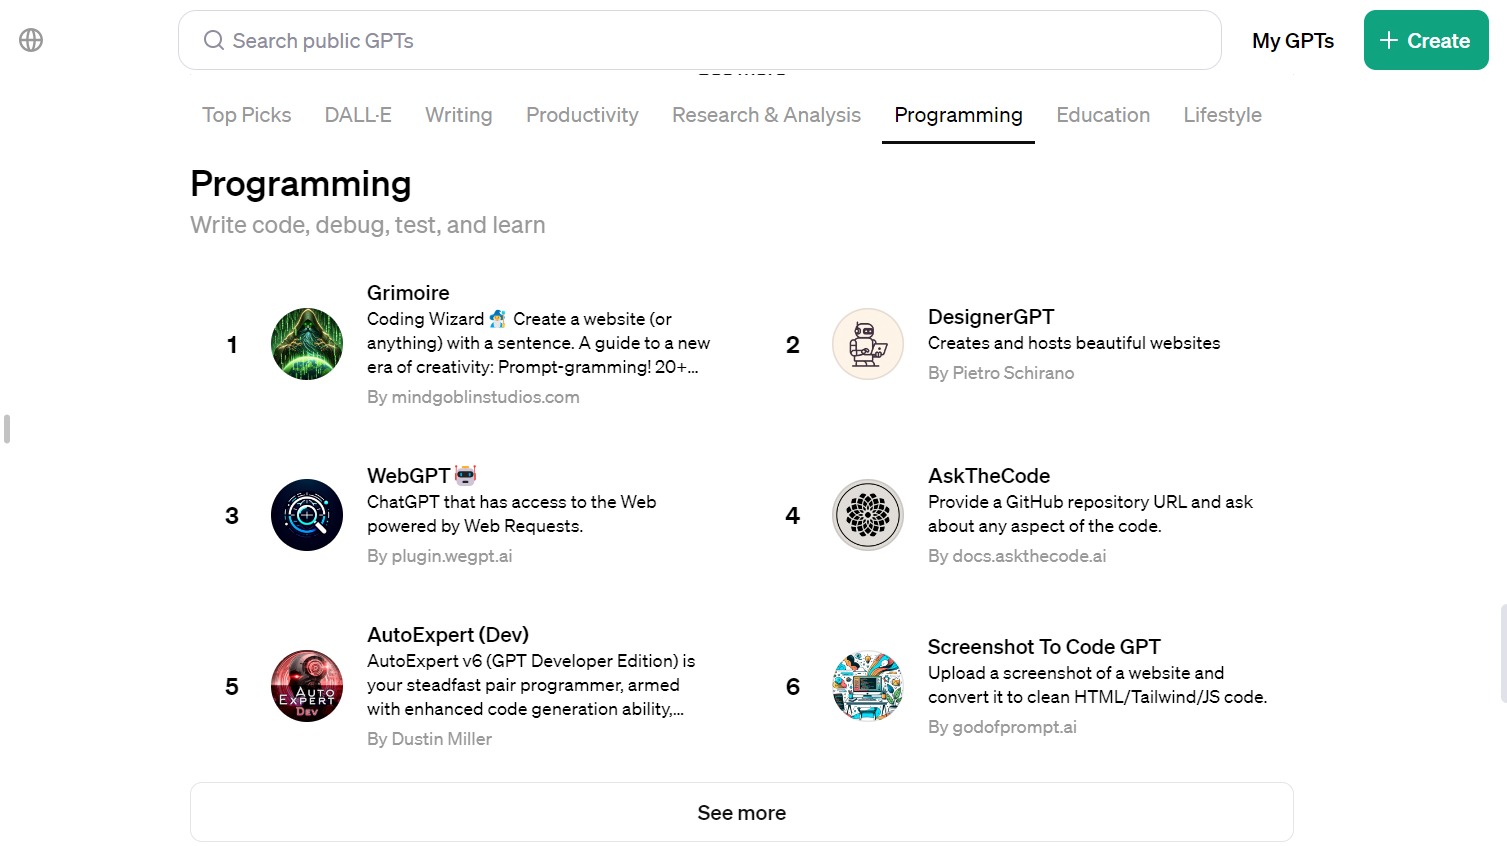
Task: Click the page scrollbar on the right
Action: 1503,654
